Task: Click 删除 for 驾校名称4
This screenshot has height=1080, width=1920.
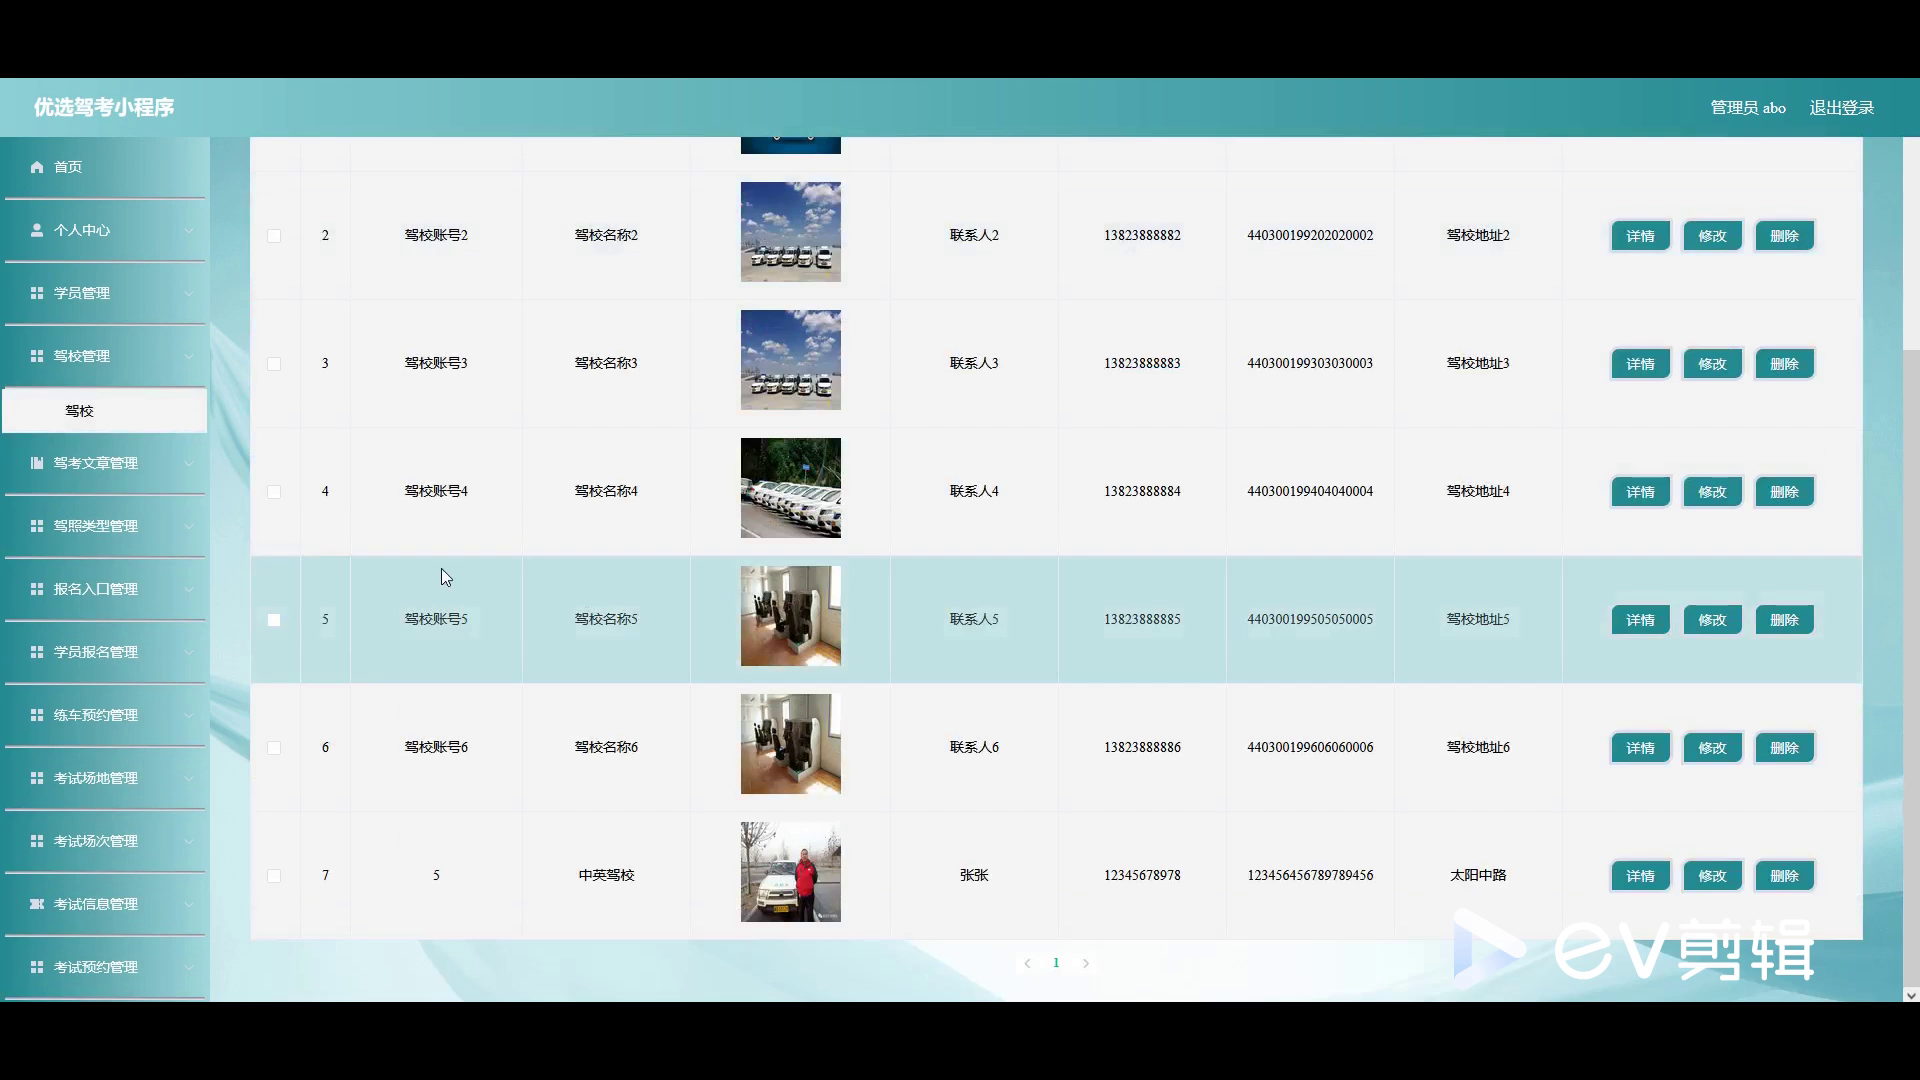Action: tap(1784, 492)
